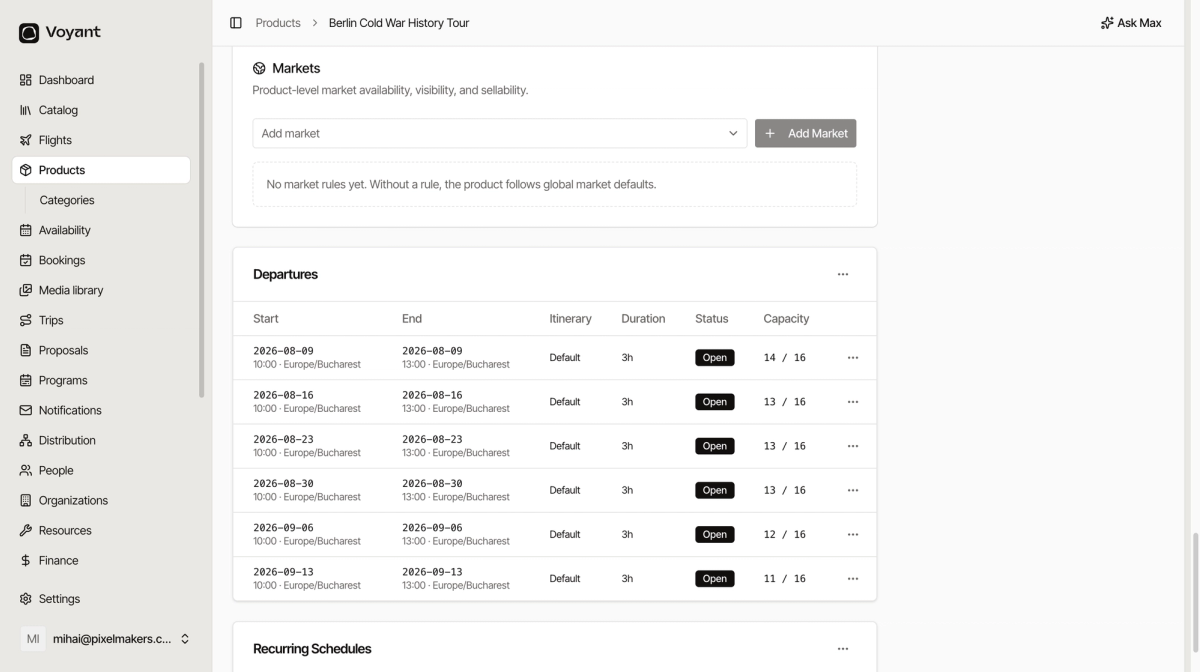Click the Catalog books icon
This screenshot has width=1200, height=672.
26,110
